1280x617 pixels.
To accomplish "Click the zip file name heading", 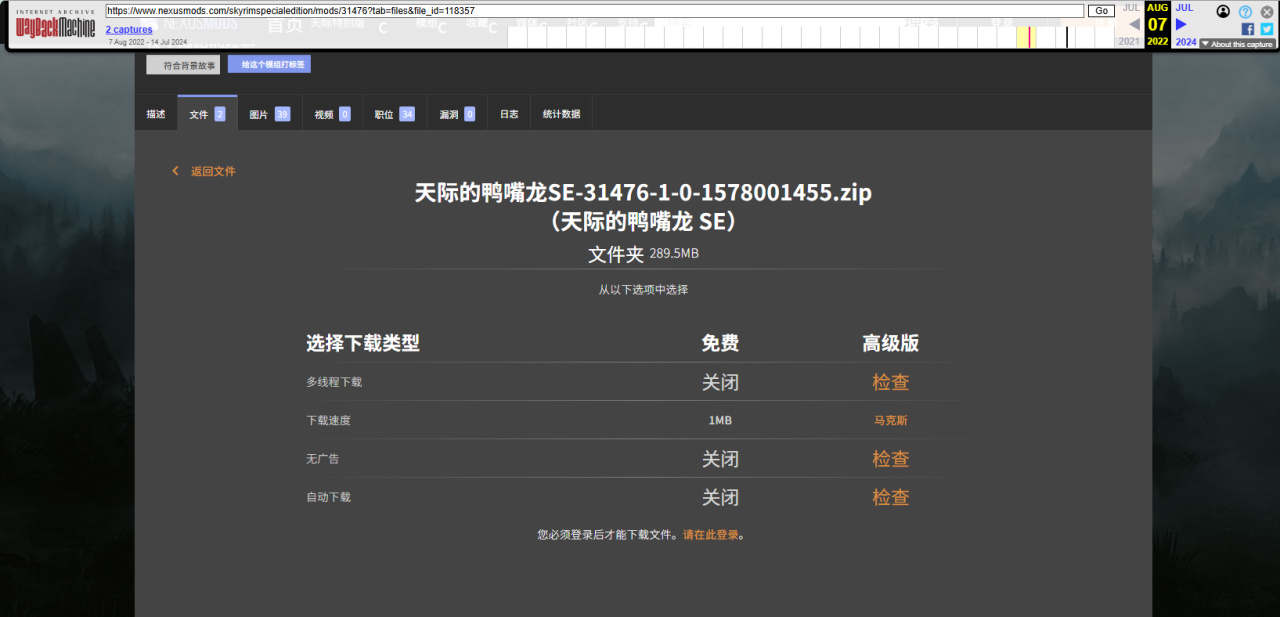I will coord(643,193).
